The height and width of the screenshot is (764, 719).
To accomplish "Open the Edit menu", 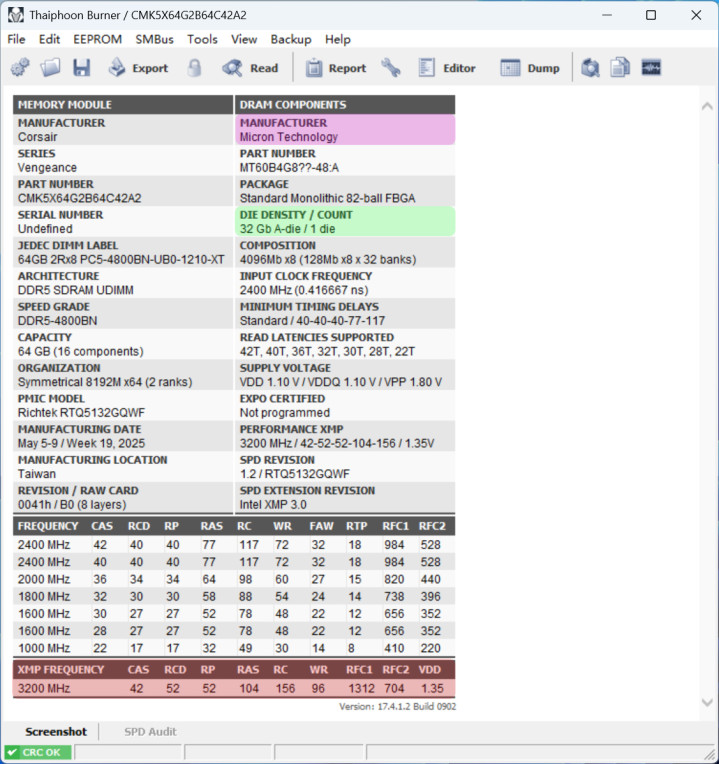I will [49, 39].
